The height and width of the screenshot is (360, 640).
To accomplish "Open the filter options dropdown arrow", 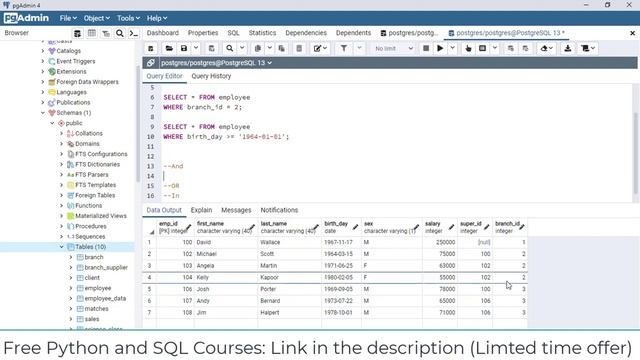I will (359, 48).
